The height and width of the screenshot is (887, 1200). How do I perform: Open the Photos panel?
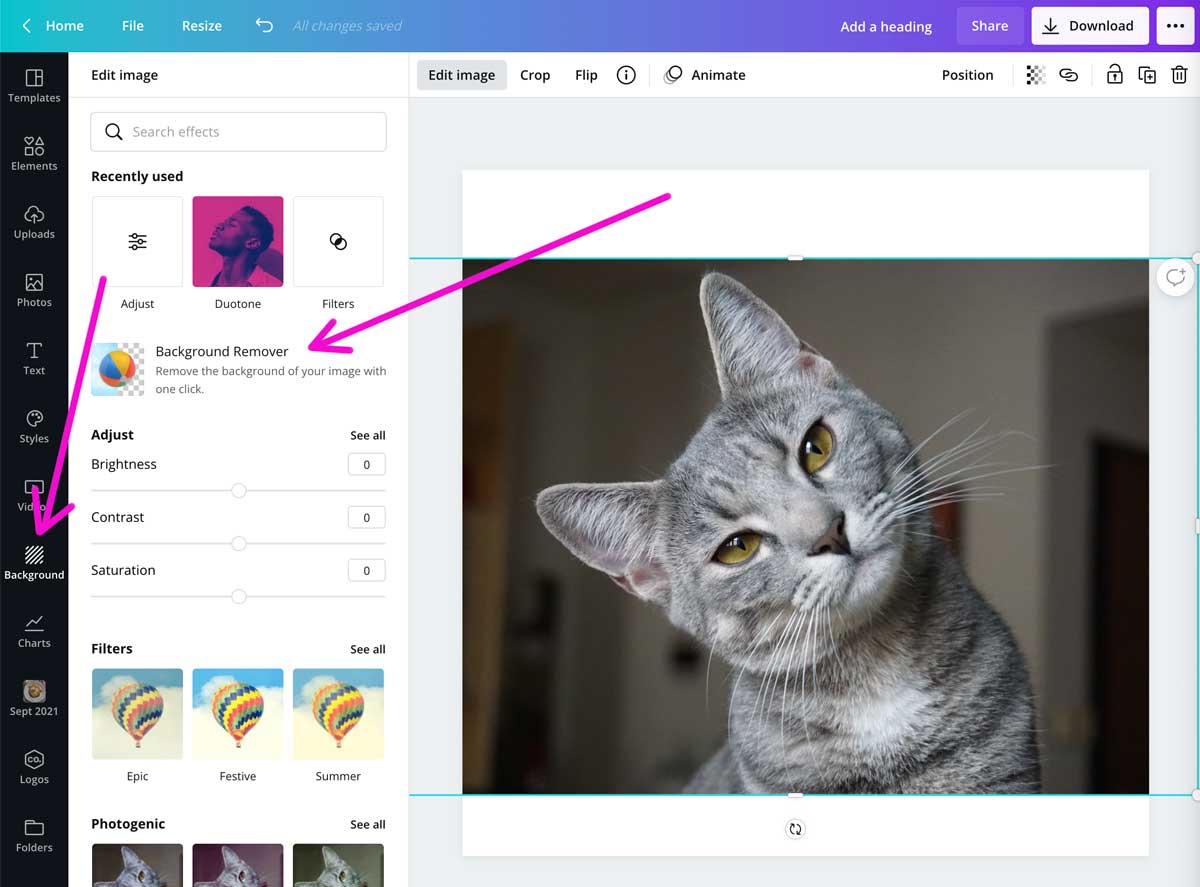(x=34, y=288)
